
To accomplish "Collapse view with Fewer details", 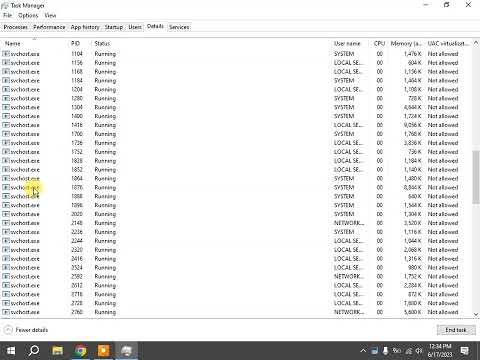I will tap(26, 330).
